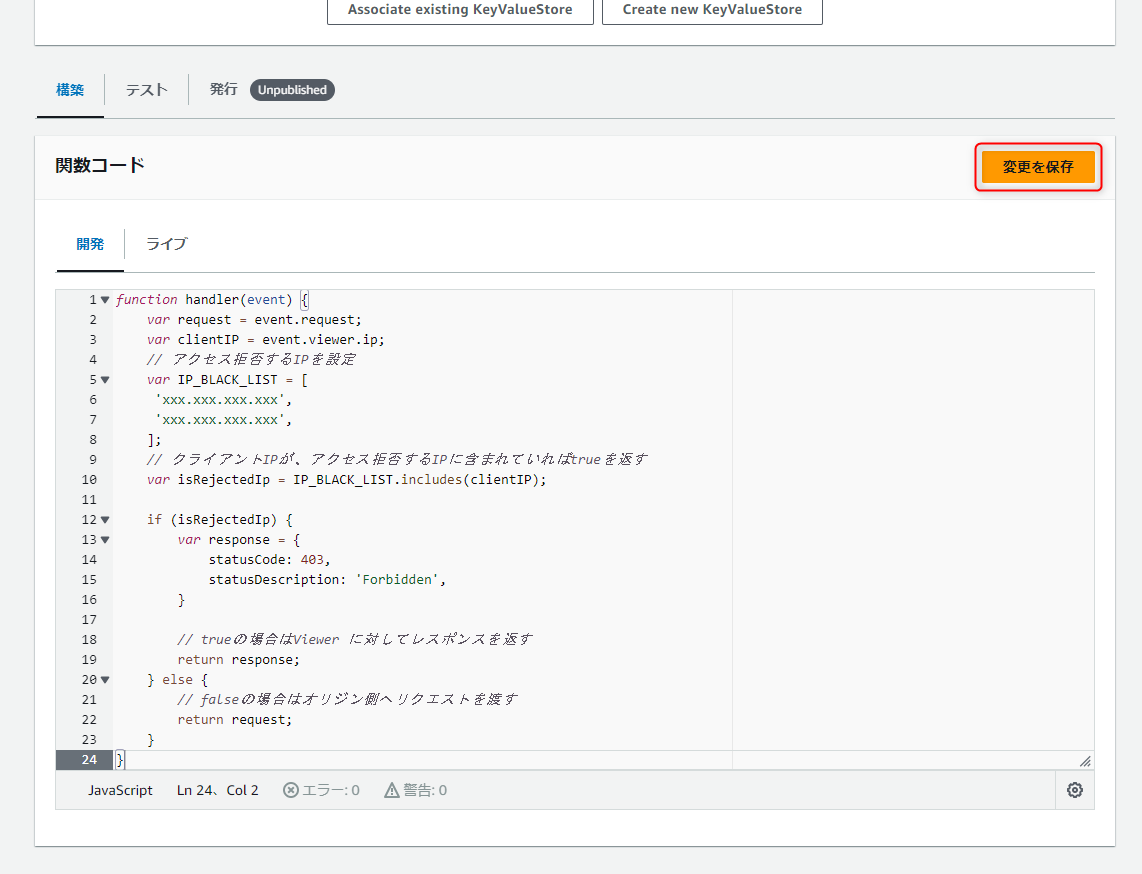Save changes with the 変更を保存 button

click(1038, 166)
